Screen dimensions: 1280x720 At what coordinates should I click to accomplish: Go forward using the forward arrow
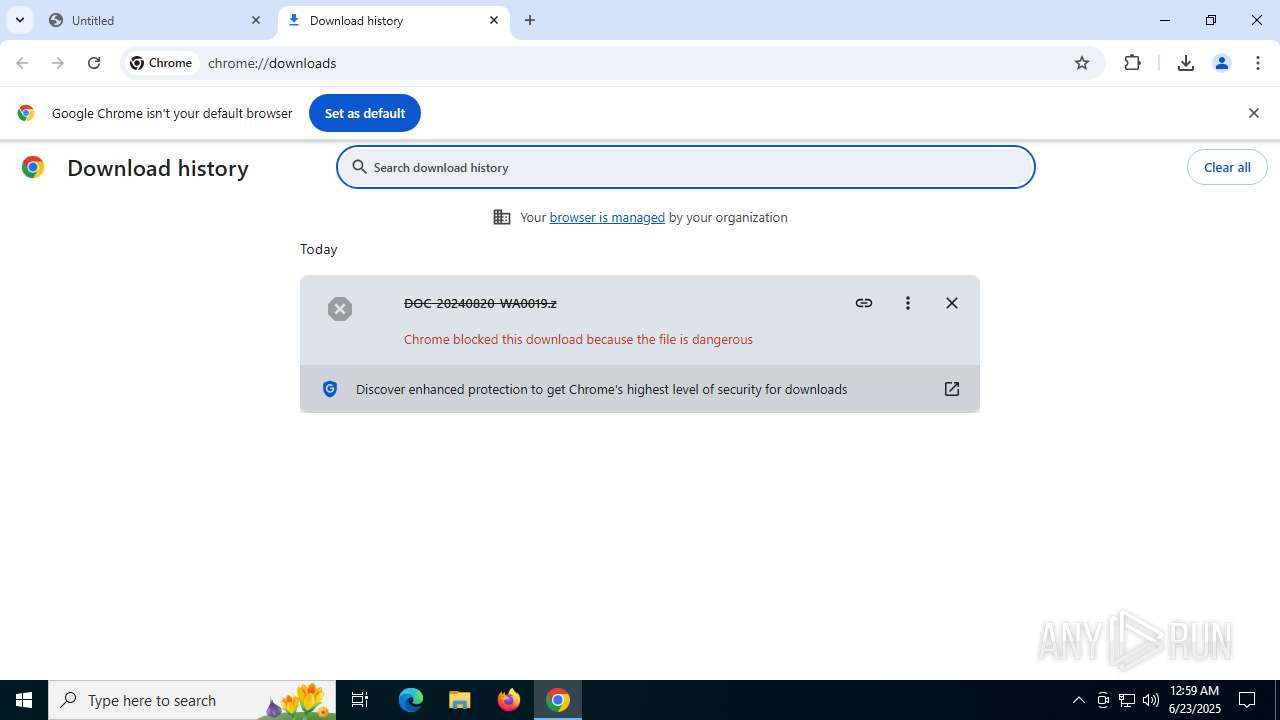coord(58,63)
